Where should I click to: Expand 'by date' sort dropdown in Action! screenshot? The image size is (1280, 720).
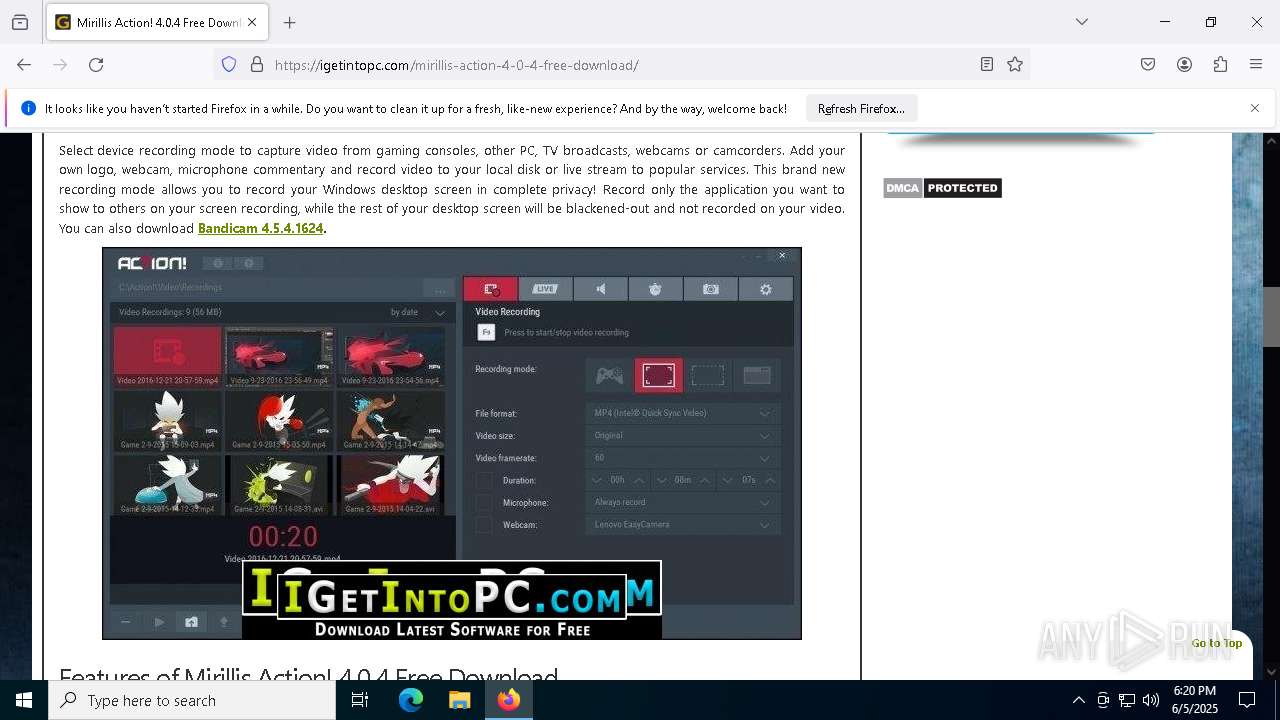coord(418,312)
